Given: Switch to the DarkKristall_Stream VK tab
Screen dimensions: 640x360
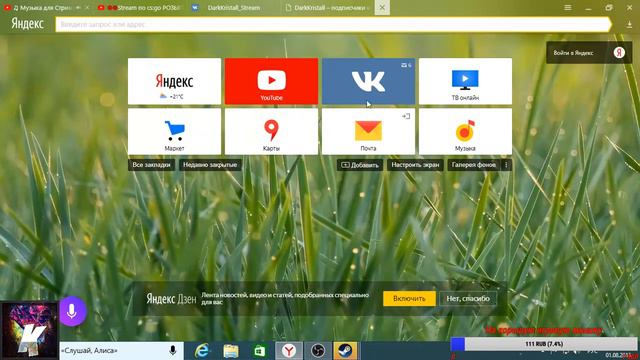Looking at the screenshot, I should click(233, 8).
